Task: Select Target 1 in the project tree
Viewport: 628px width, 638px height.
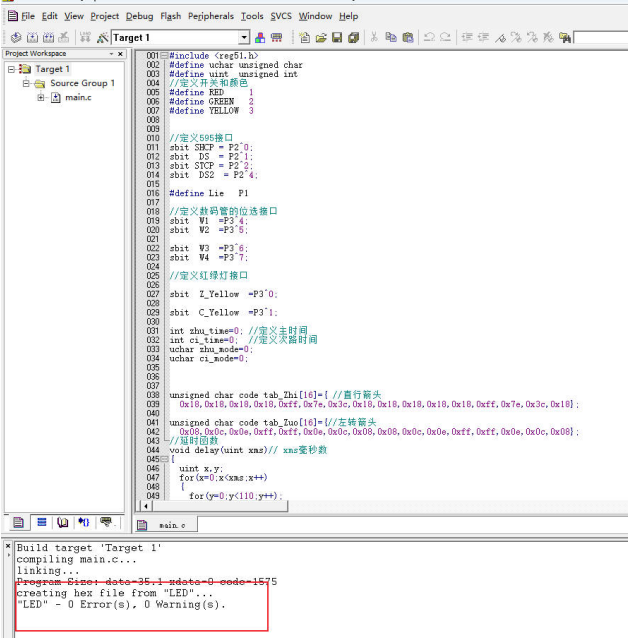Action: click(x=53, y=69)
